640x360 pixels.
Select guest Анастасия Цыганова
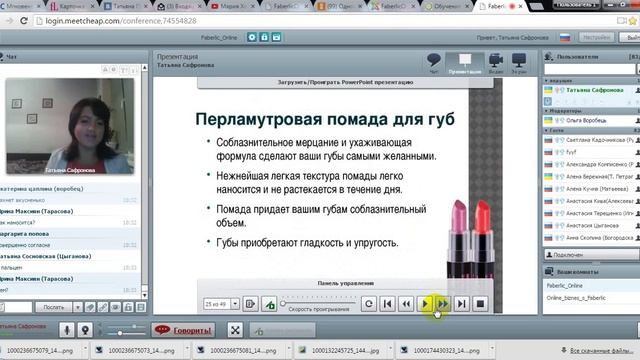(591, 225)
